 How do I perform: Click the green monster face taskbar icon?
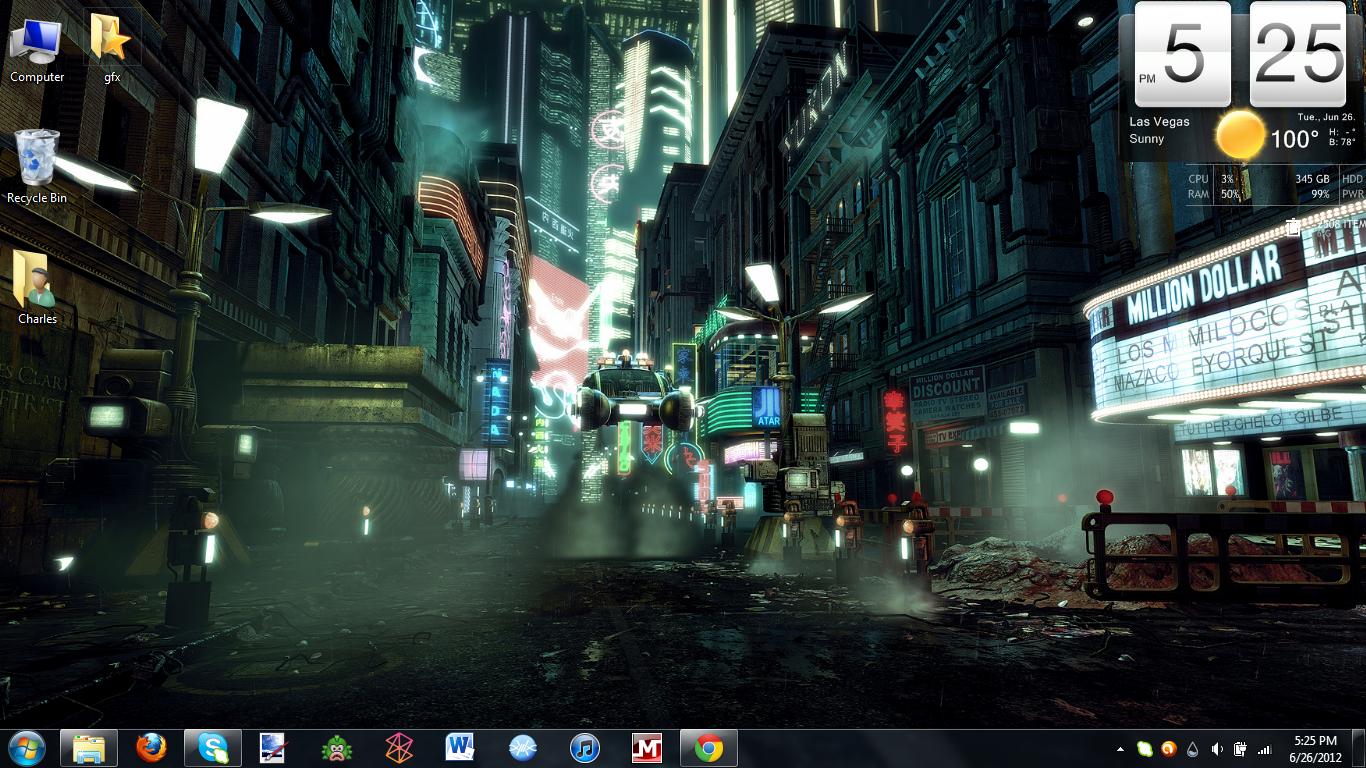pos(337,747)
